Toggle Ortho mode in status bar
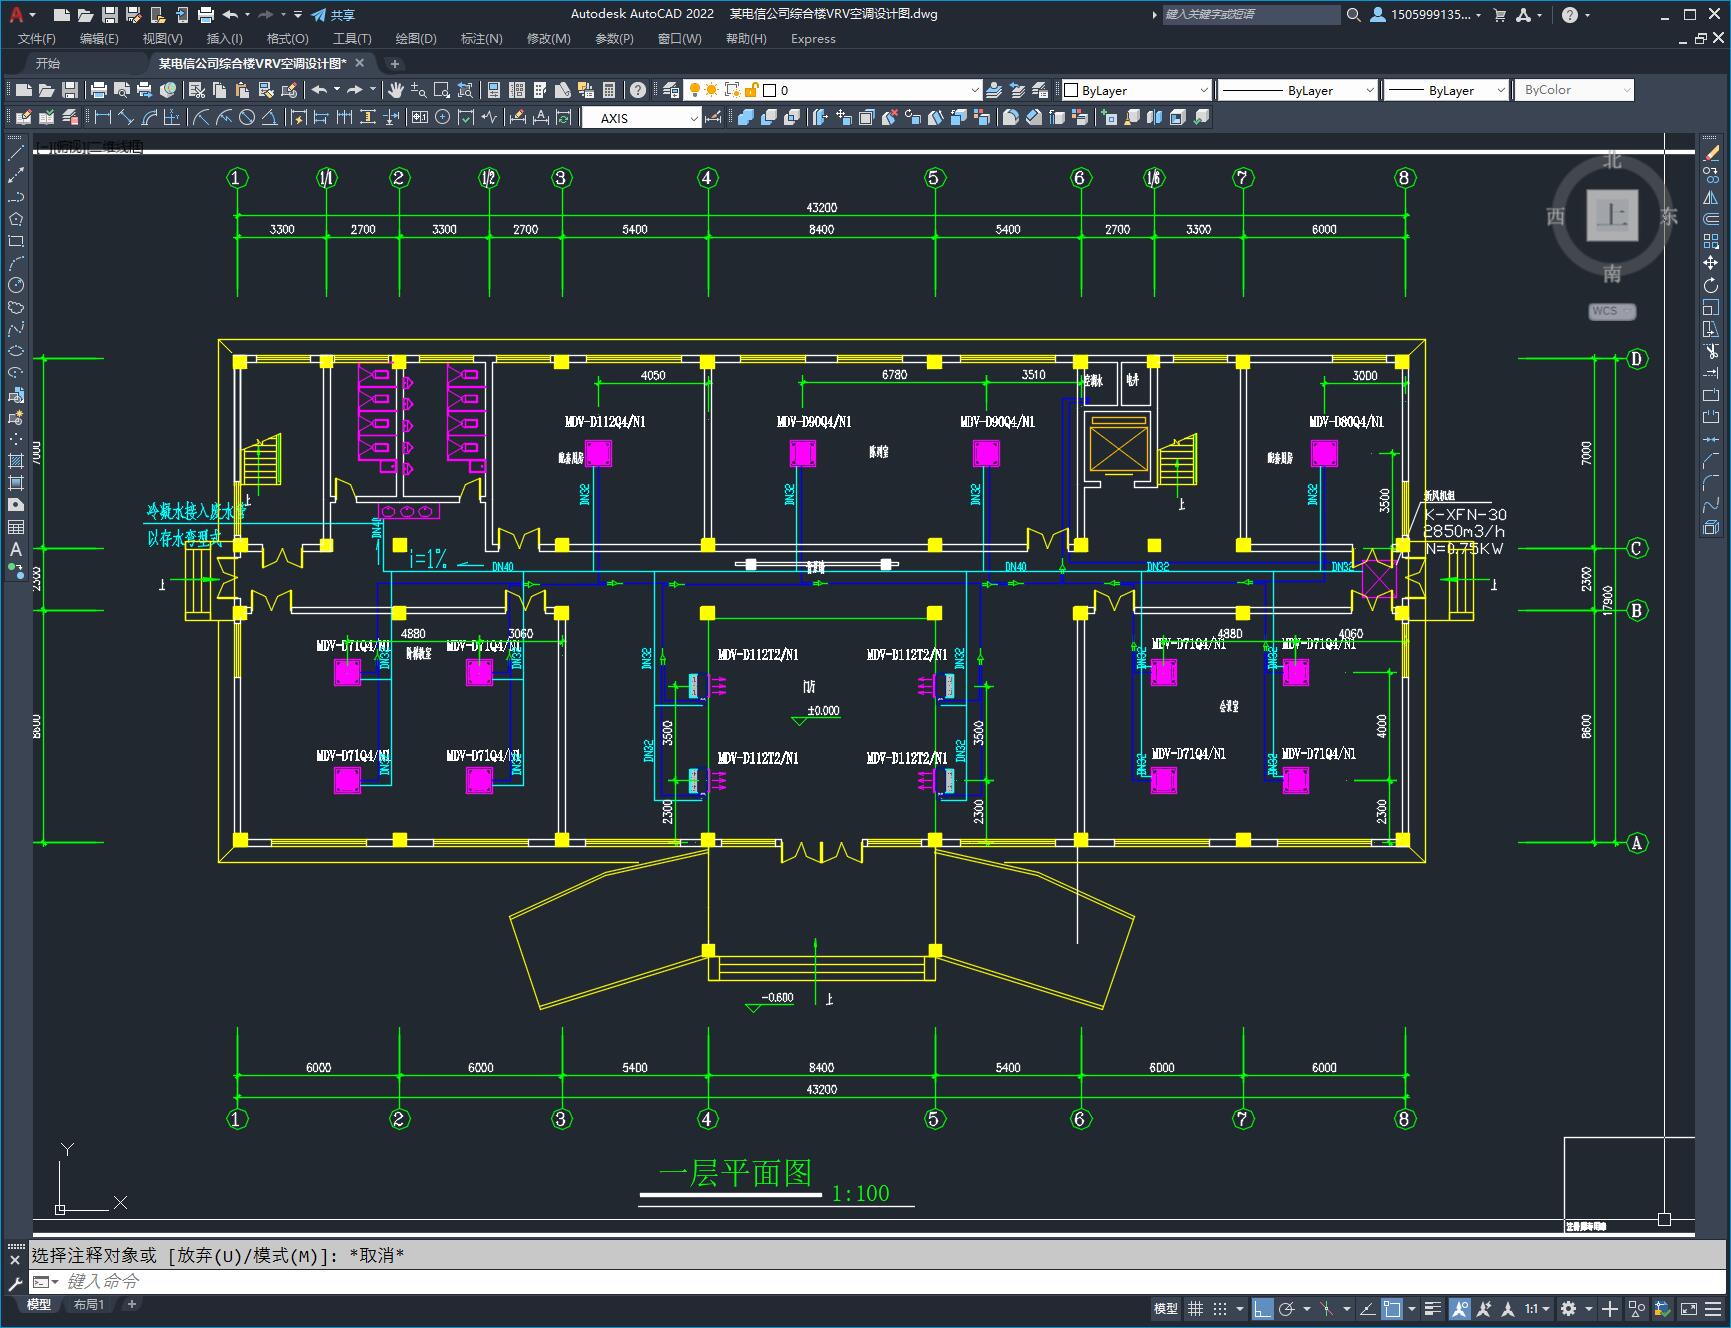The height and width of the screenshot is (1328, 1731). (1263, 1308)
